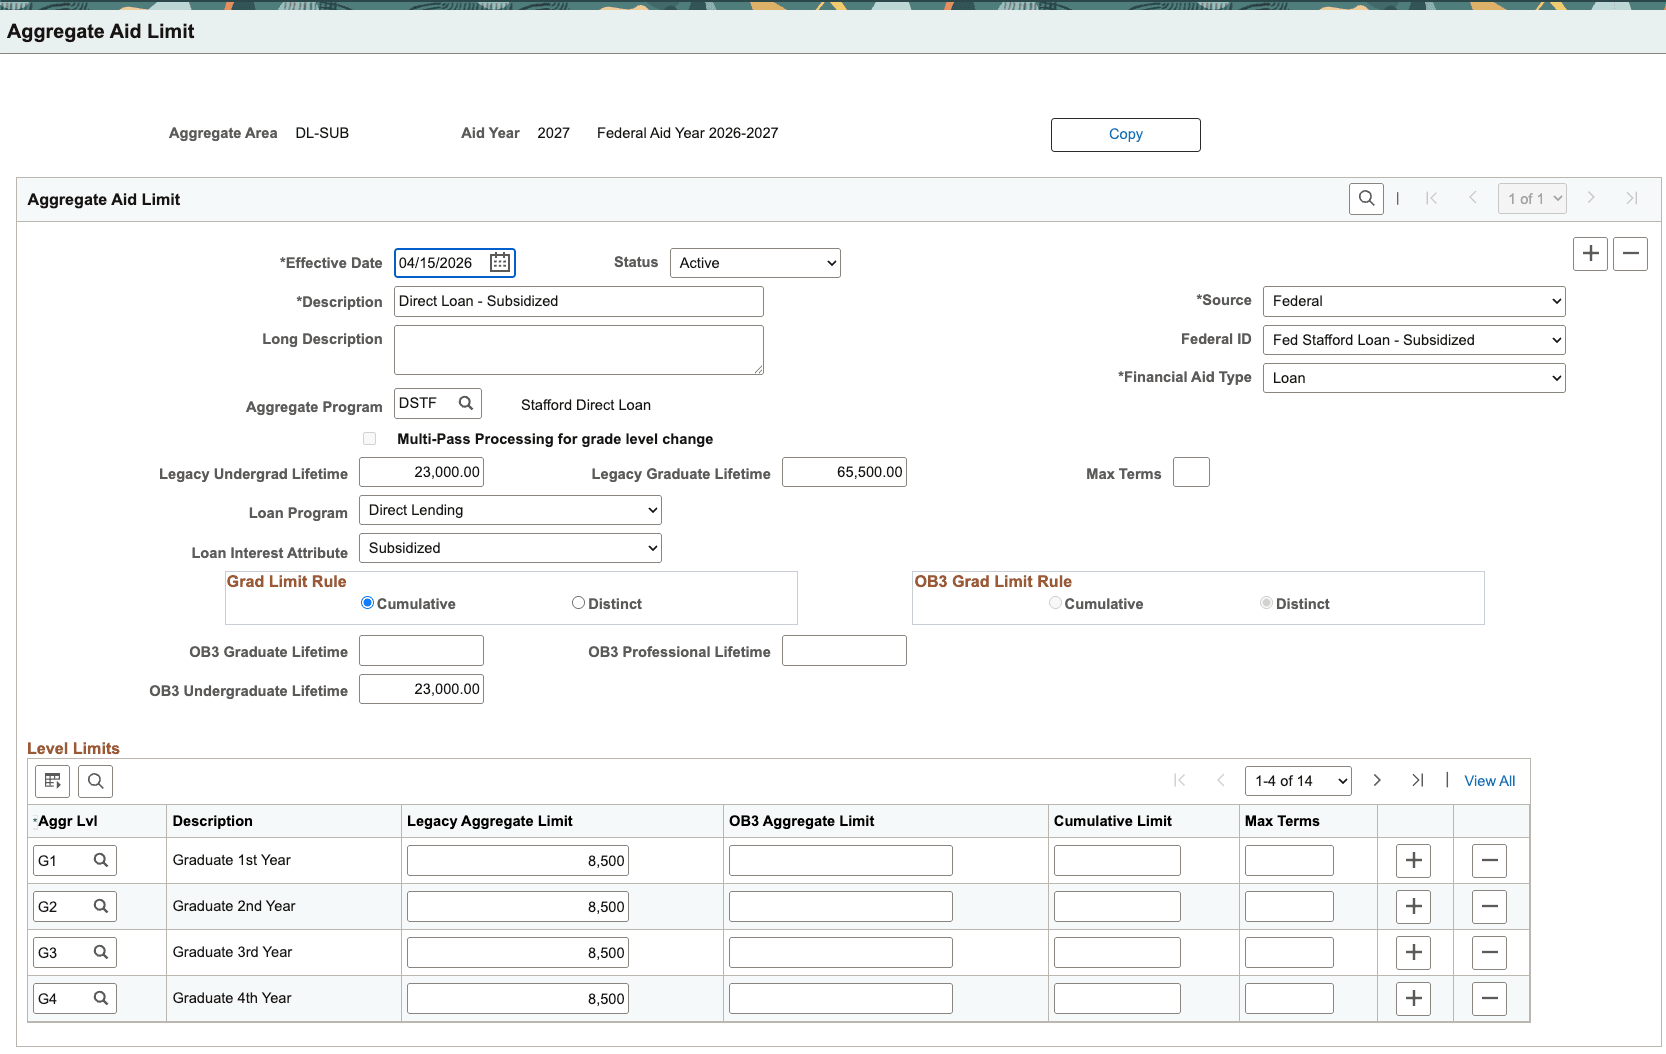Image resolution: width=1666 pixels, height=1054 pixels.
Task: Go to last Aggregate Aid Limit record
Action: click(1632, 199)
